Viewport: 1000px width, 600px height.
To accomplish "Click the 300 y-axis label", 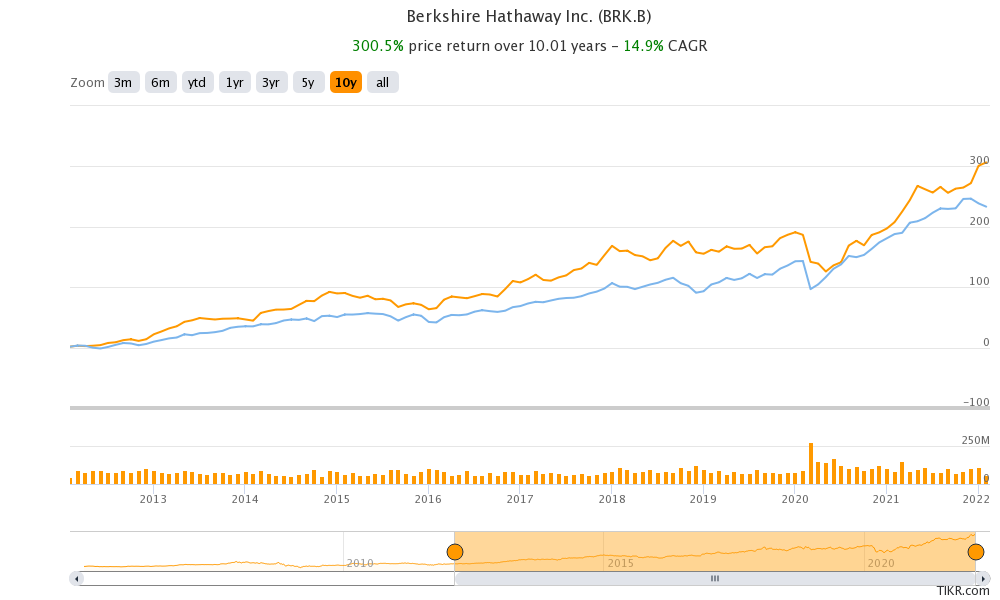I will tap(979, 161).
